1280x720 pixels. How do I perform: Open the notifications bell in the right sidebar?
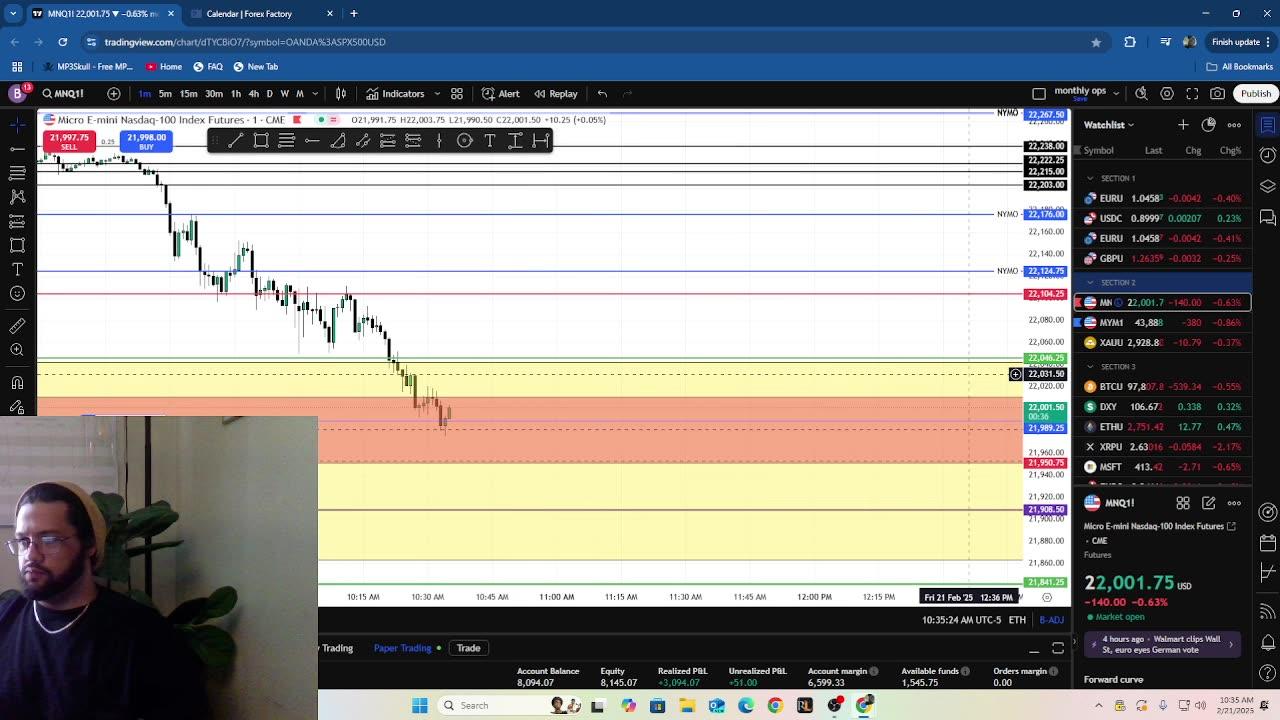(x=1267, y=640)
